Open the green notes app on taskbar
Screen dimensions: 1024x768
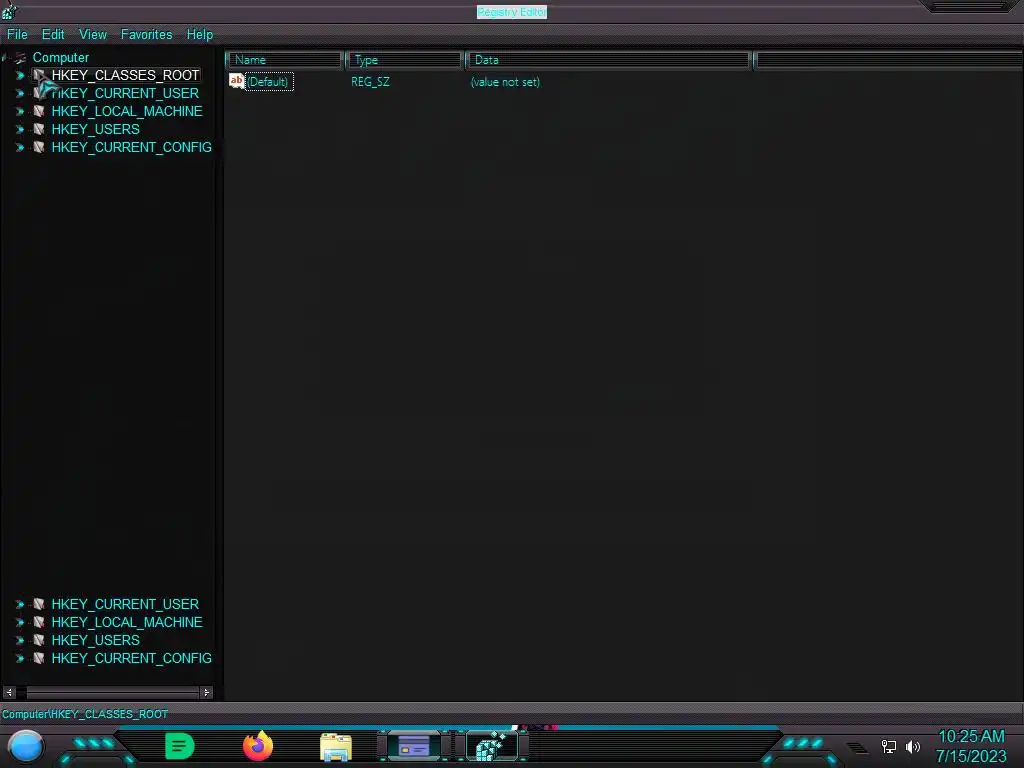pyautogui.click(x=180, y=746)
